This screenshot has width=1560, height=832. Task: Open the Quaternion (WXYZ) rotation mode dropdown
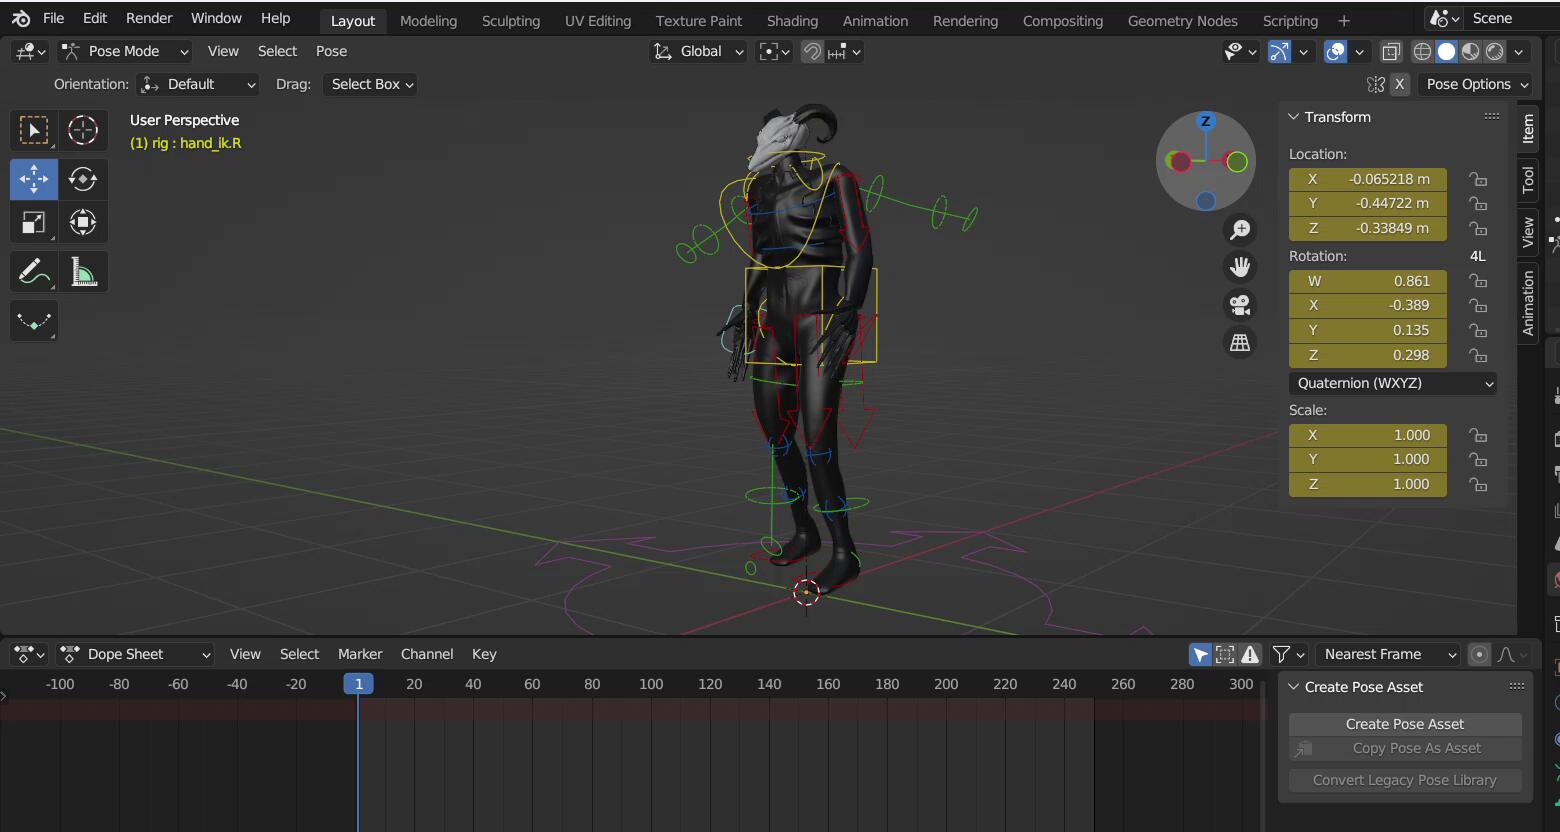(x=1393, y=383)
